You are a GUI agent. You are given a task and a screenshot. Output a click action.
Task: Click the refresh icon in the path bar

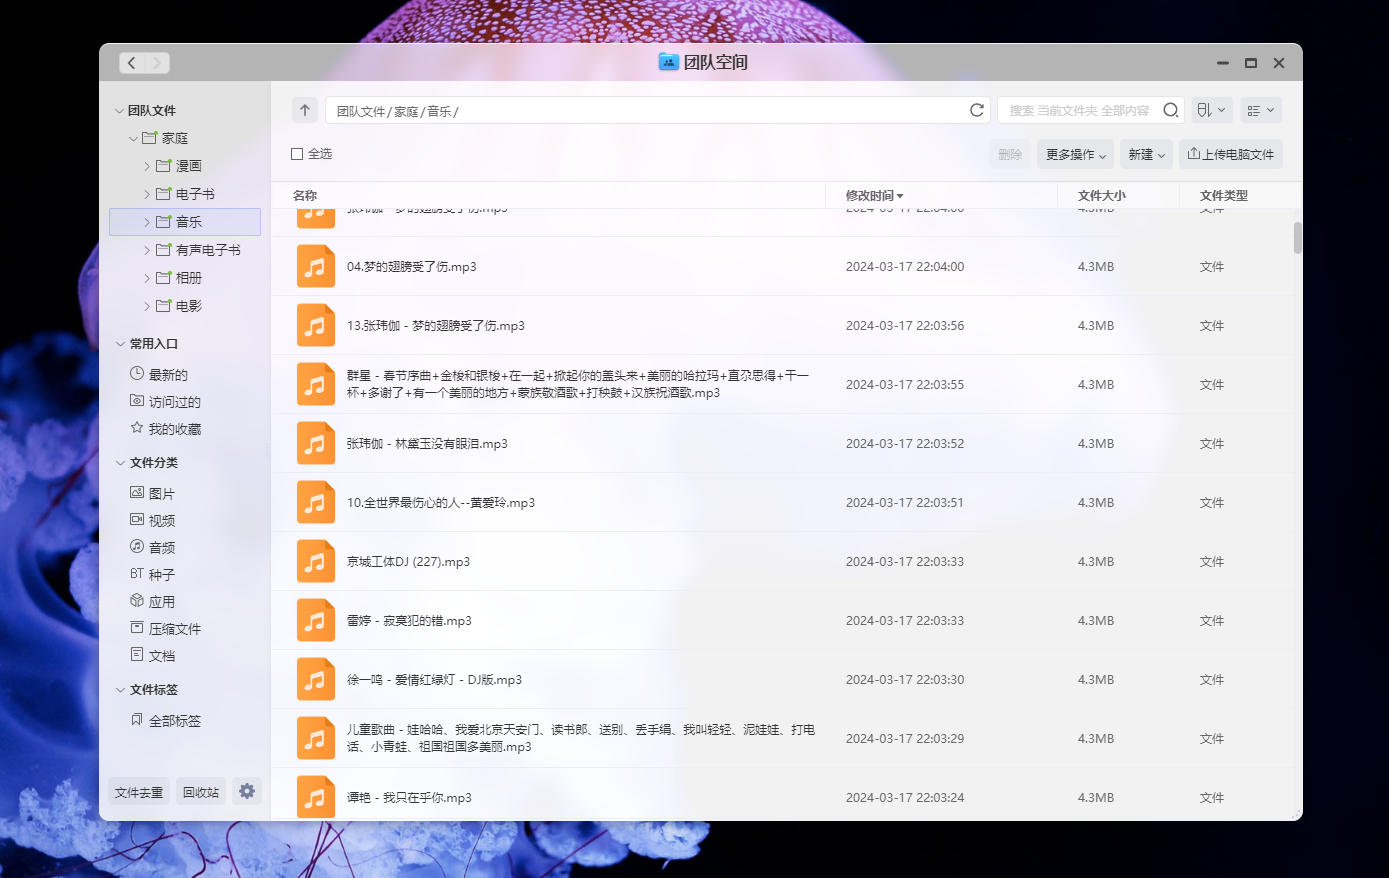click(x=977, y=110)
